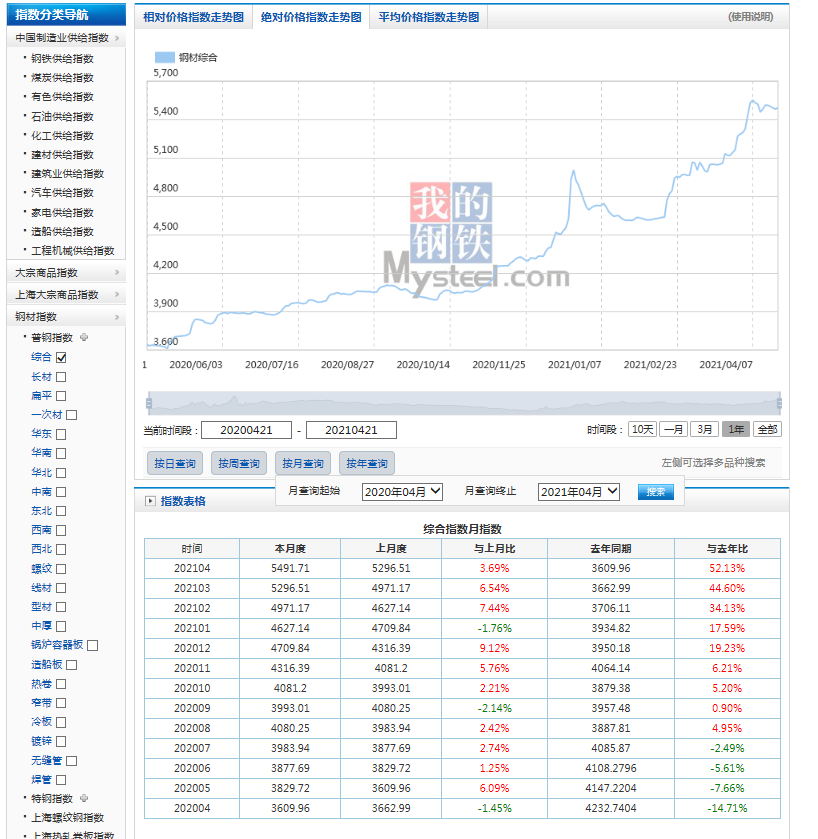818x839 pixels.
Task: Click the start date field 20200421
Action: point(245,430)
